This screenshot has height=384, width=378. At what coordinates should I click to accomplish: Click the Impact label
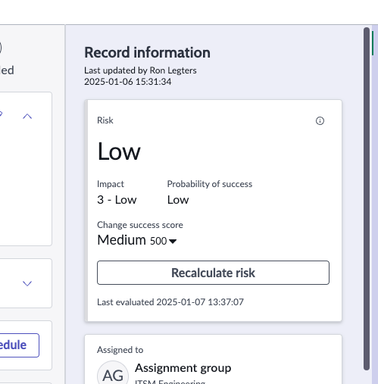coord(110,184)
